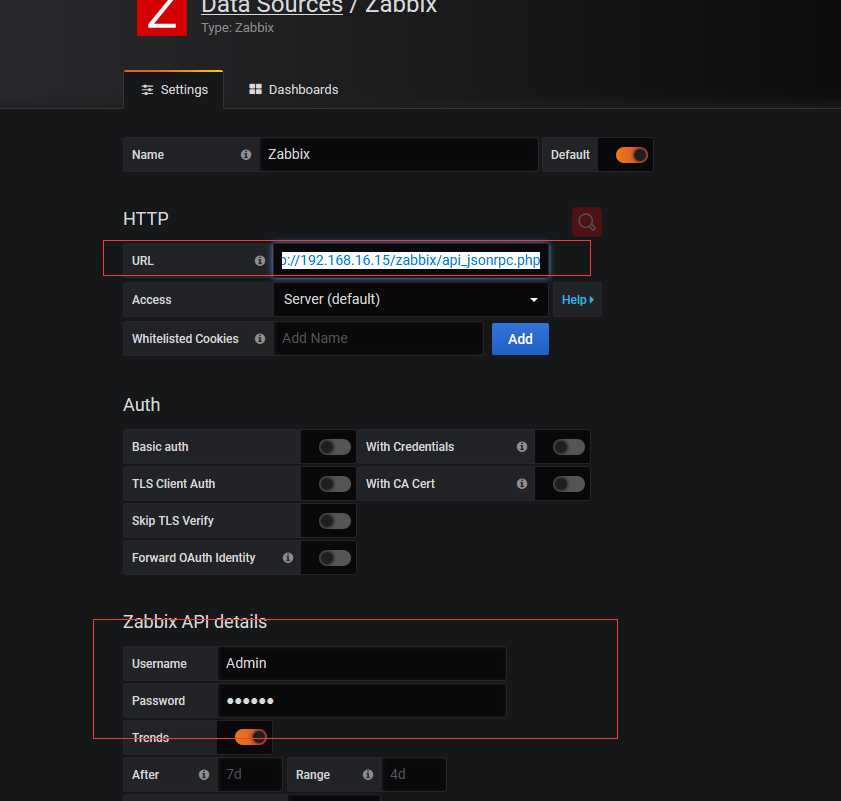The height and width of the screenshot is (801, 841).
Task: Click the With Credentials info icon
Action: [522, 446]
